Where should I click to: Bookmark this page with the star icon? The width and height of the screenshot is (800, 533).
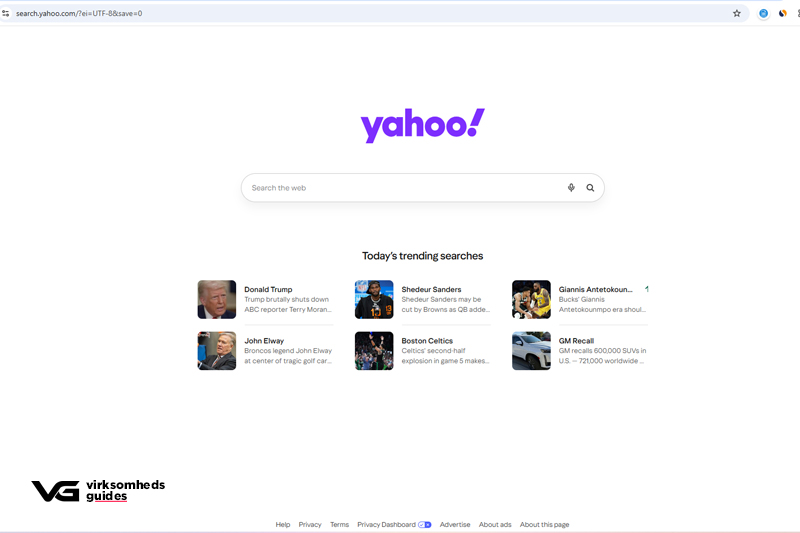[736, 13]
